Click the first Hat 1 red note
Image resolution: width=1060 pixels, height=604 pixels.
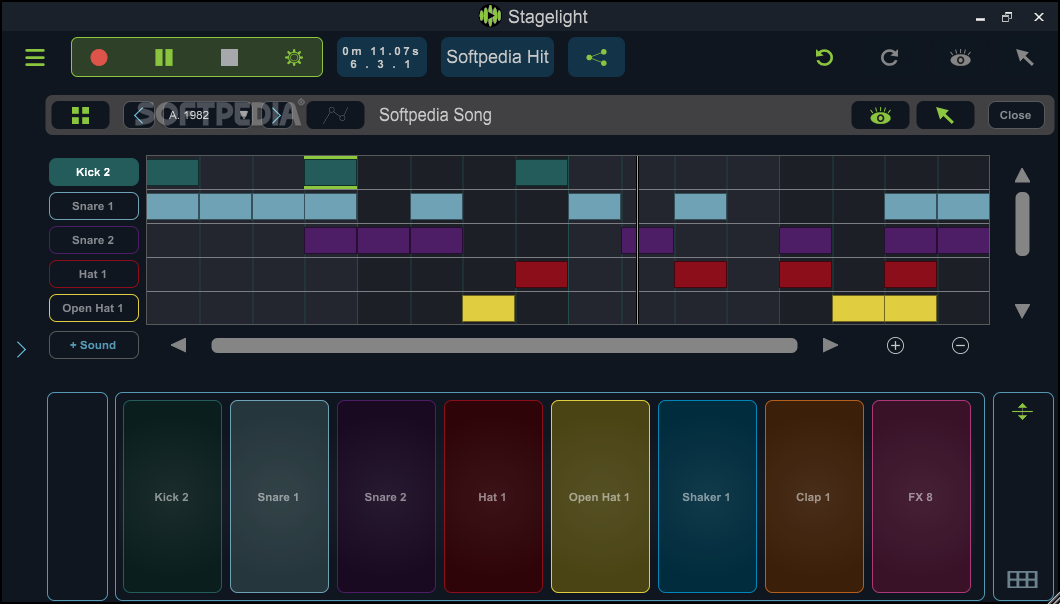[541, 275]
